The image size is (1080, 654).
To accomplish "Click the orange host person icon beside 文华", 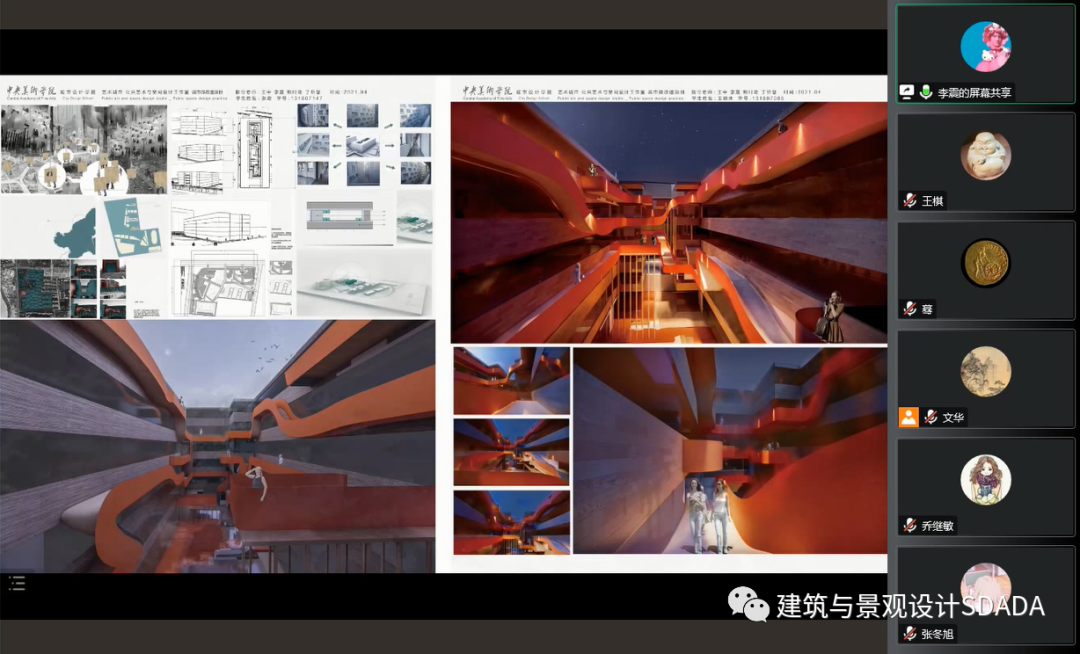I will (x=908, y=417).
